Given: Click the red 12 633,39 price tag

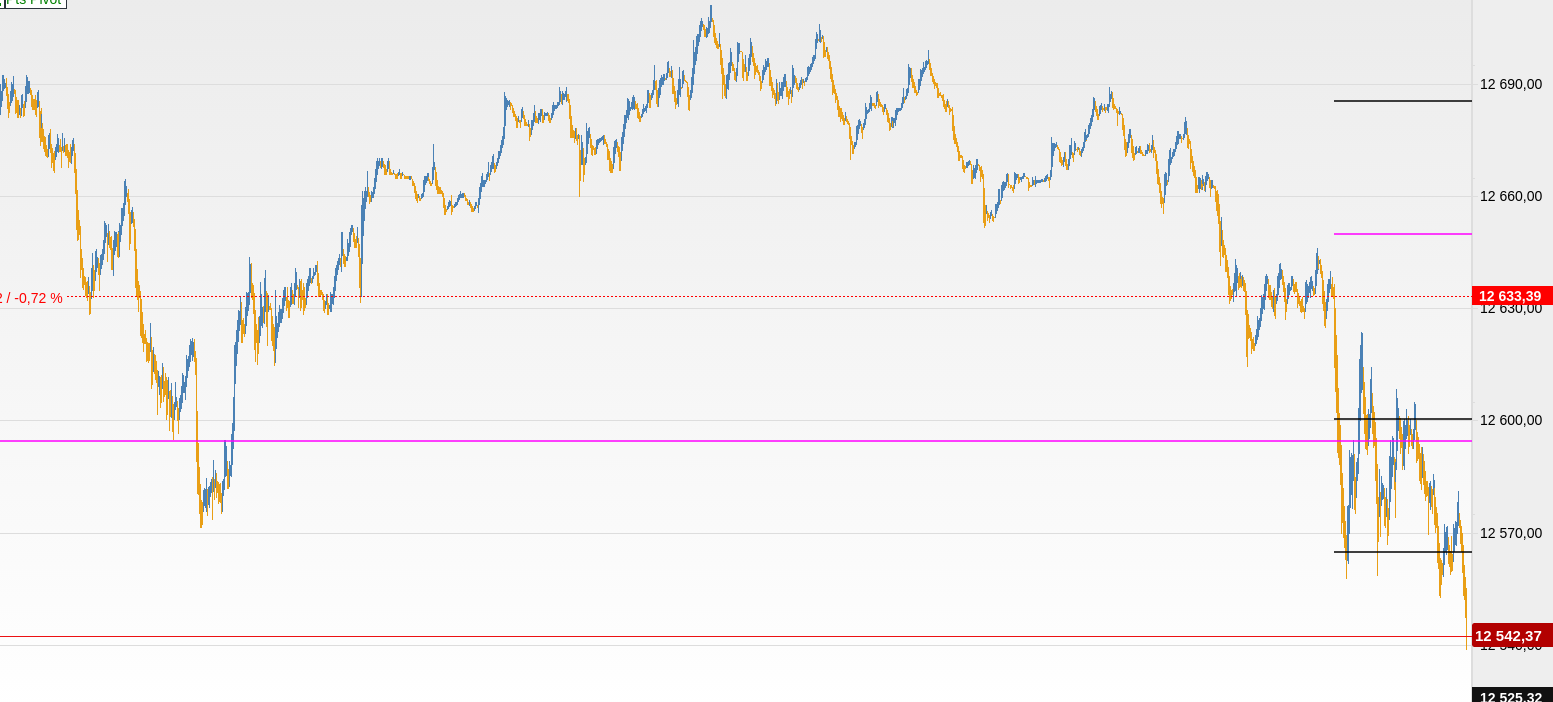Looking at the screenshot, I should pyautogui.click(x=1511, y=296).
